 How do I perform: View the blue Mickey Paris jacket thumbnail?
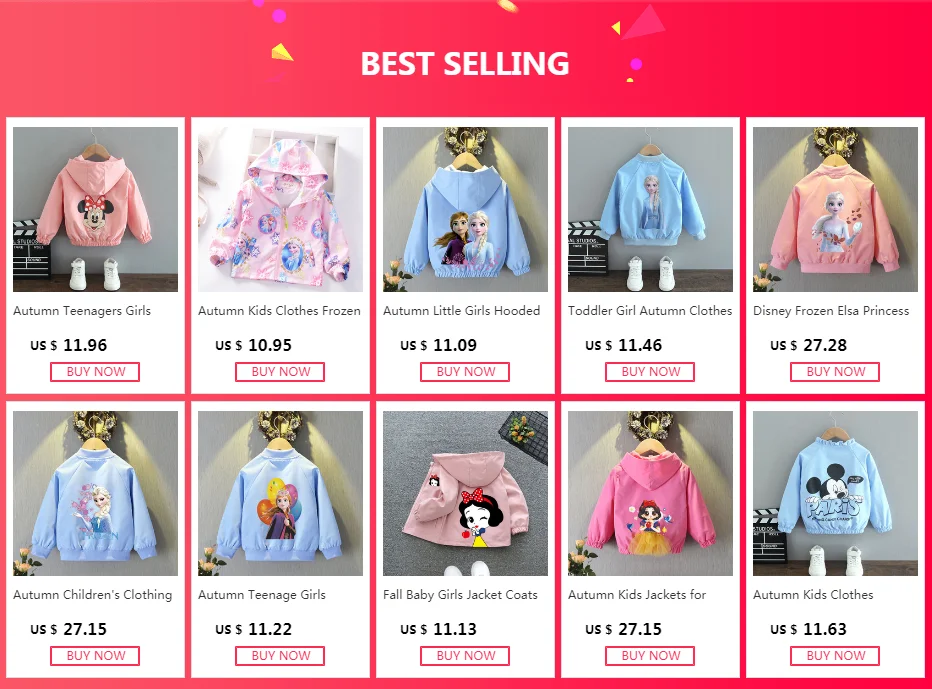pos(835,493)
